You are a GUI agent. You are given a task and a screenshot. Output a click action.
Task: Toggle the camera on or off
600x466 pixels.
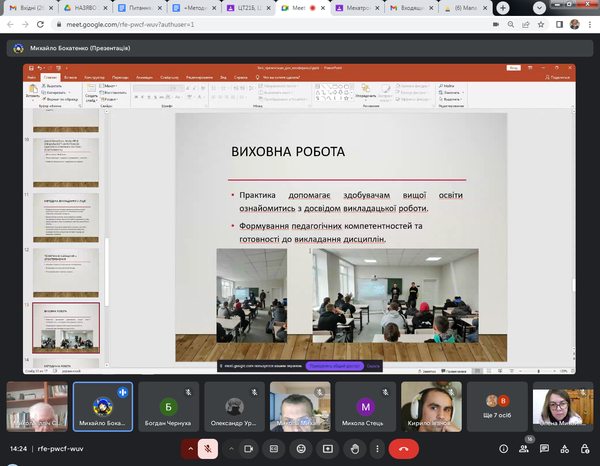click(x=249, y=450)
